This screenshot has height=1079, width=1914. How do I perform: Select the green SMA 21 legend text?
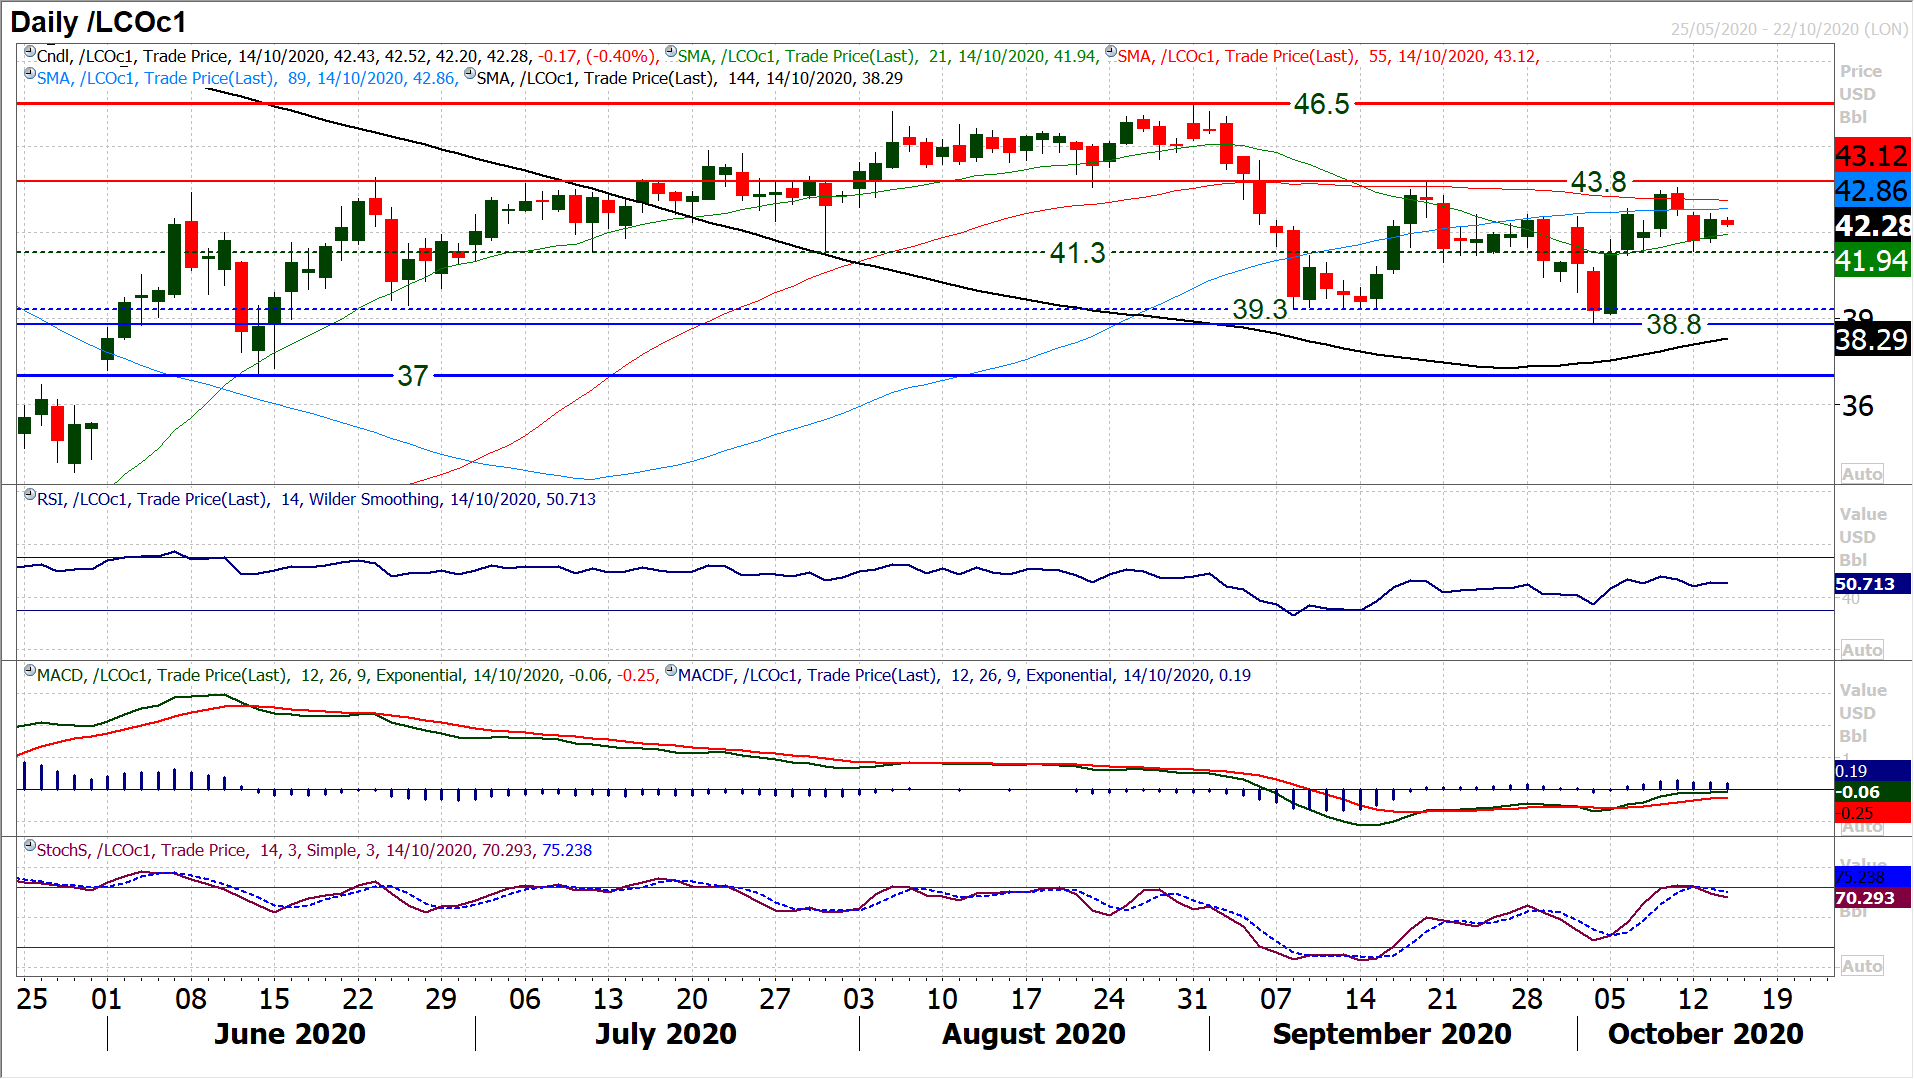tap(888, 56)
